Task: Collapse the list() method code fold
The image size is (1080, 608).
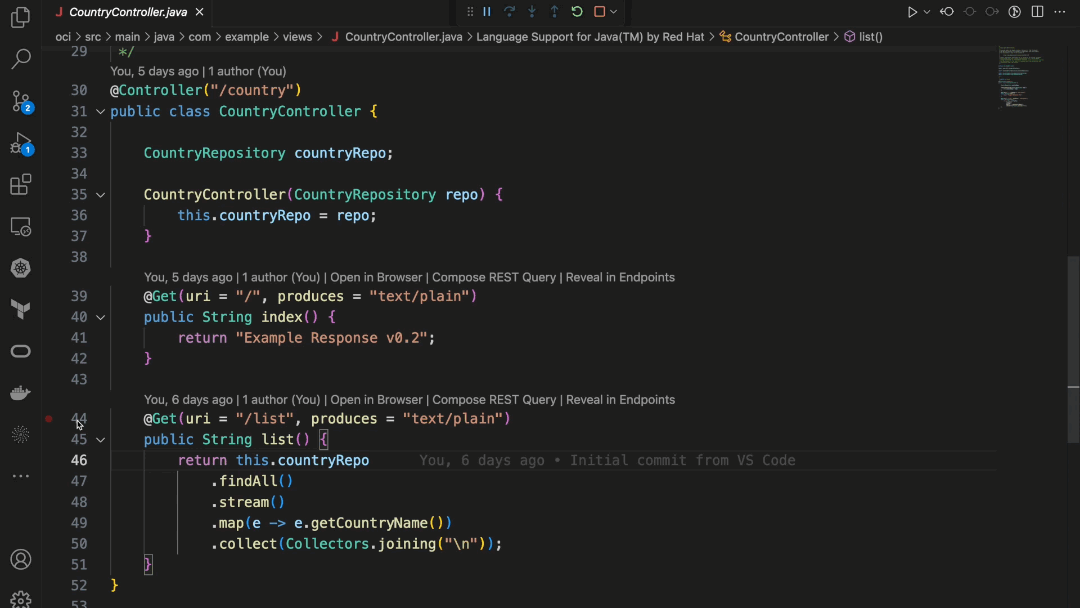Action: point(99,439)
